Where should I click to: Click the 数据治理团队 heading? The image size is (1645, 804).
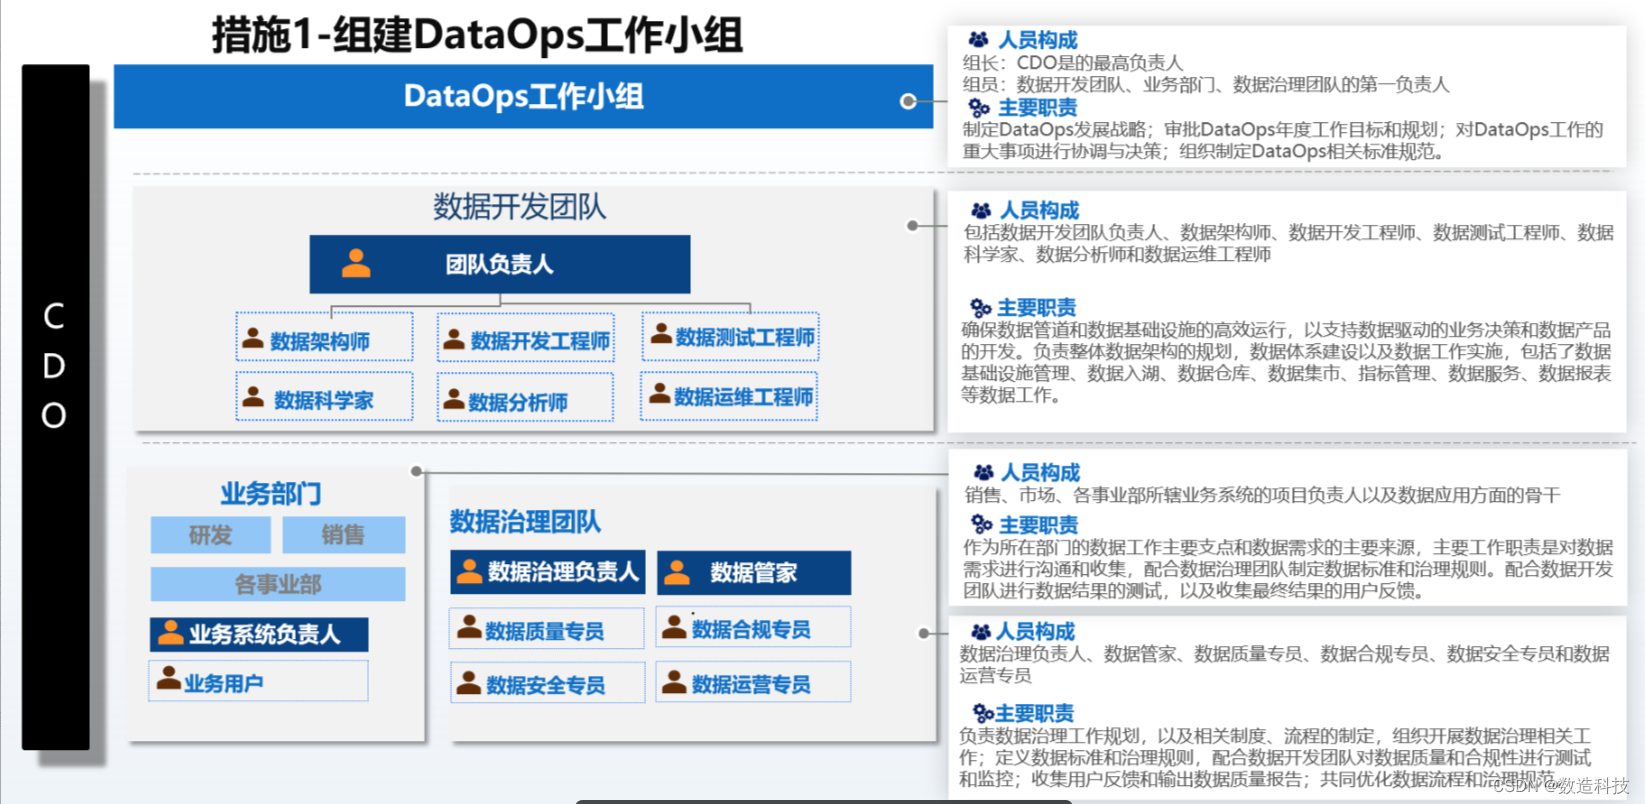525,521
